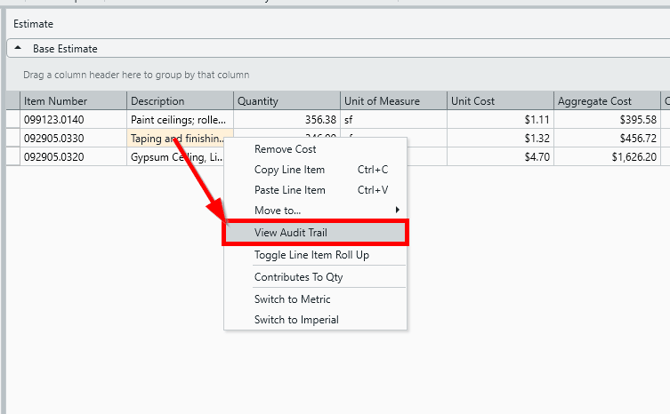
Task: Switch to Metric units
Action: (292, 299)
